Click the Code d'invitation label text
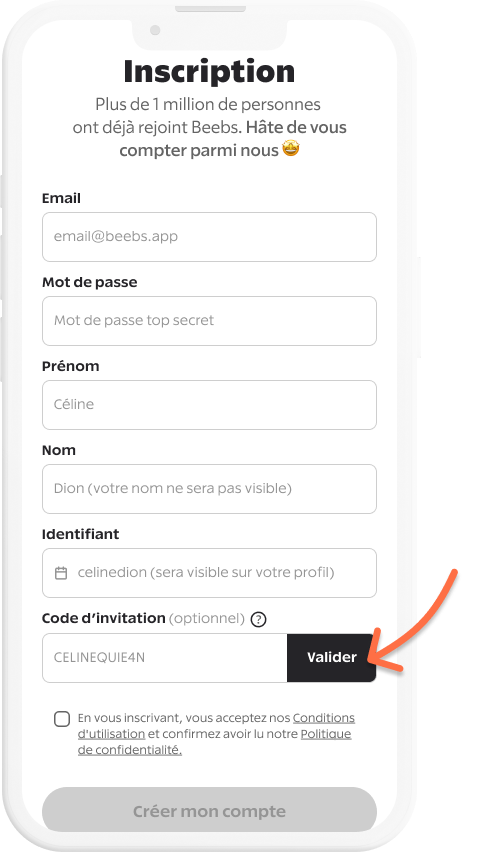The height and width of the screenshot is (852, 479). pyautogui.click(x=104, y=618)
